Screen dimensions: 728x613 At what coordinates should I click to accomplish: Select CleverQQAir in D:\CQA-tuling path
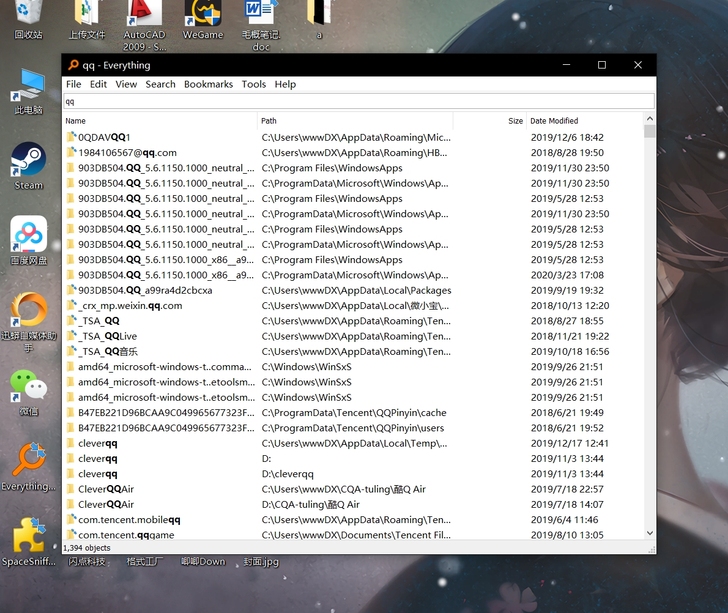tap(353, 504)
